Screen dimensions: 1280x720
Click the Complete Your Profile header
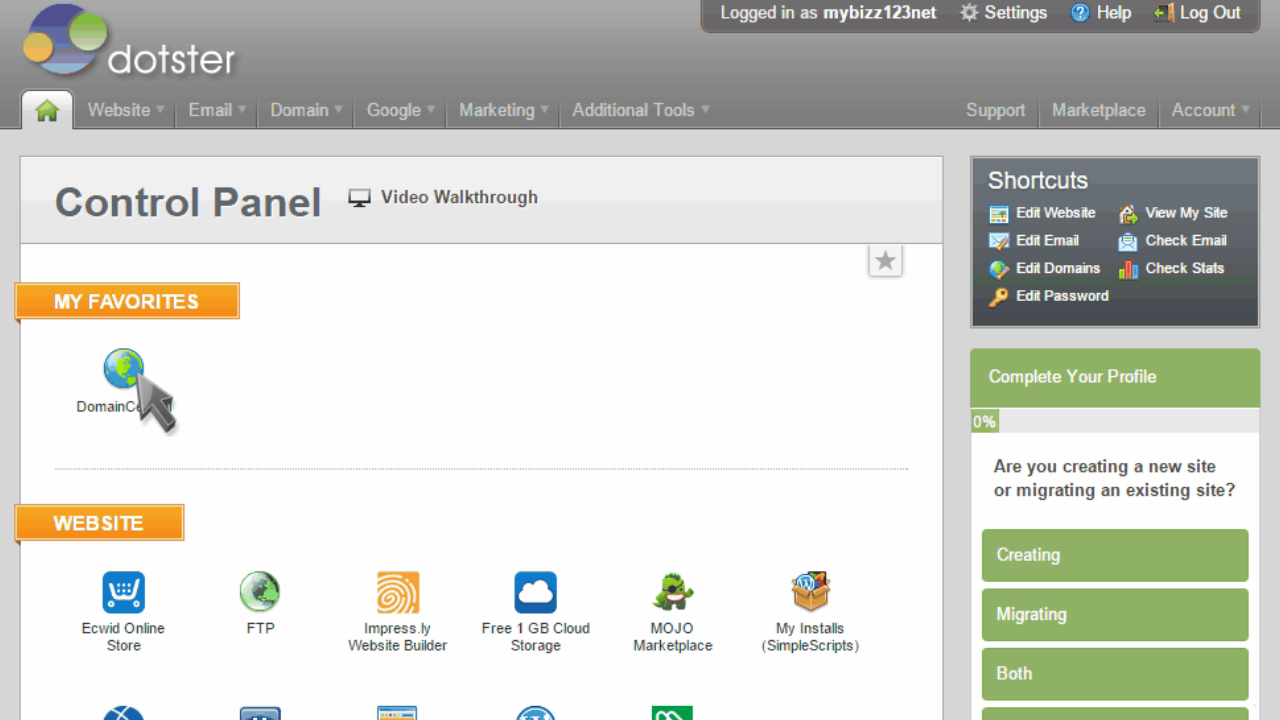1115,377
